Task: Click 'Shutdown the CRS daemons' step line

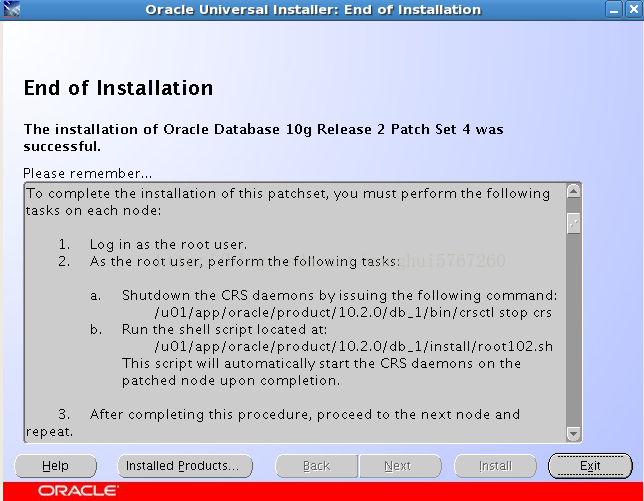Action: click(x=340, y=296)
